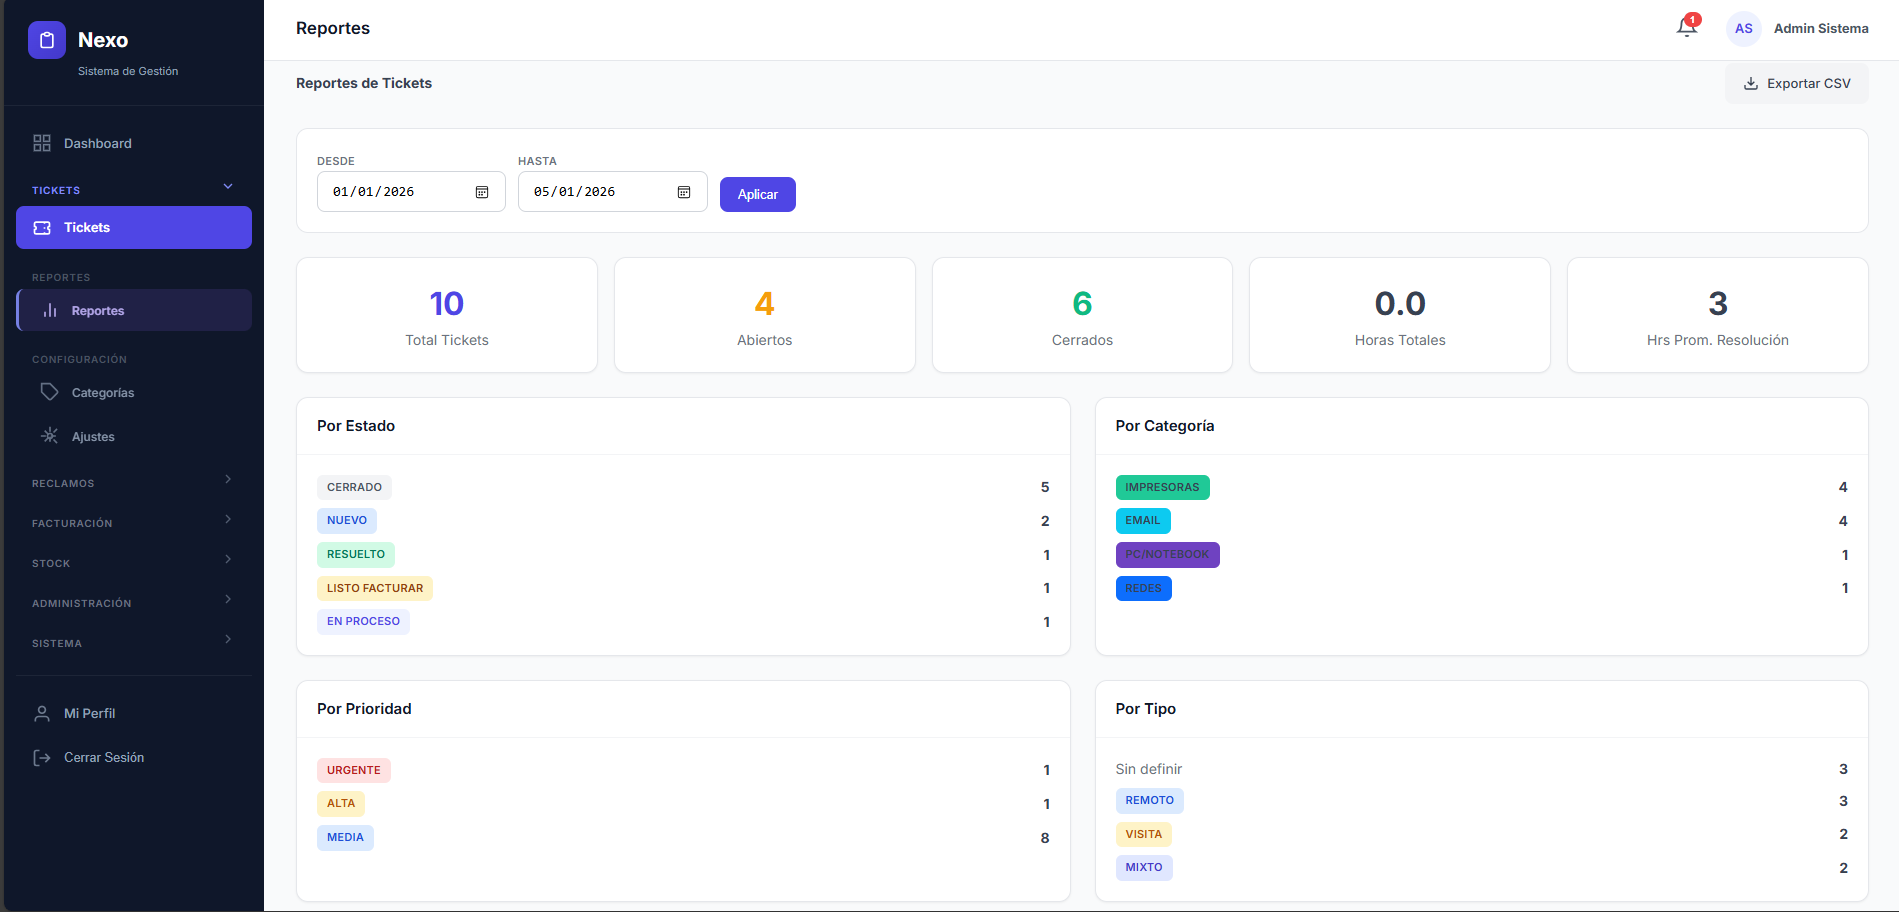1899x912 pixels.
Task: Collapse the Tickets sidebar section
Action: [228, 187]
